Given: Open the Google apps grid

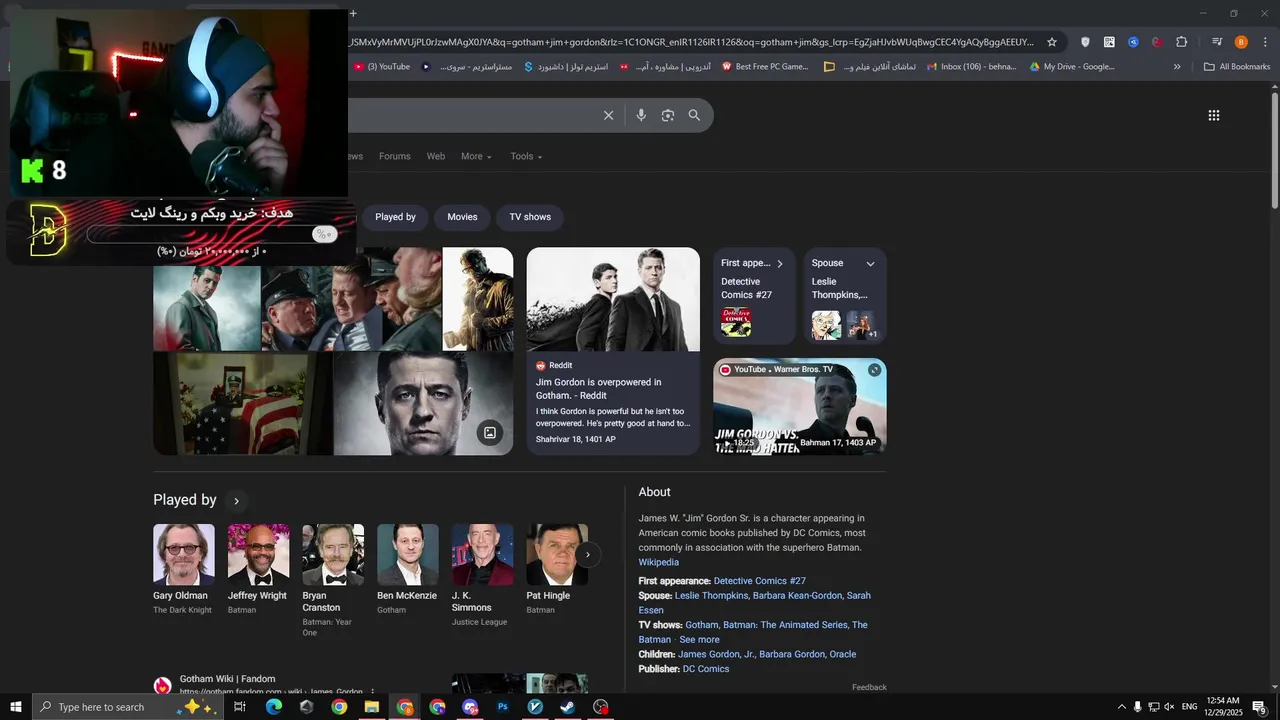Looking at the screenshot, I should click(x=1214, y=116).
